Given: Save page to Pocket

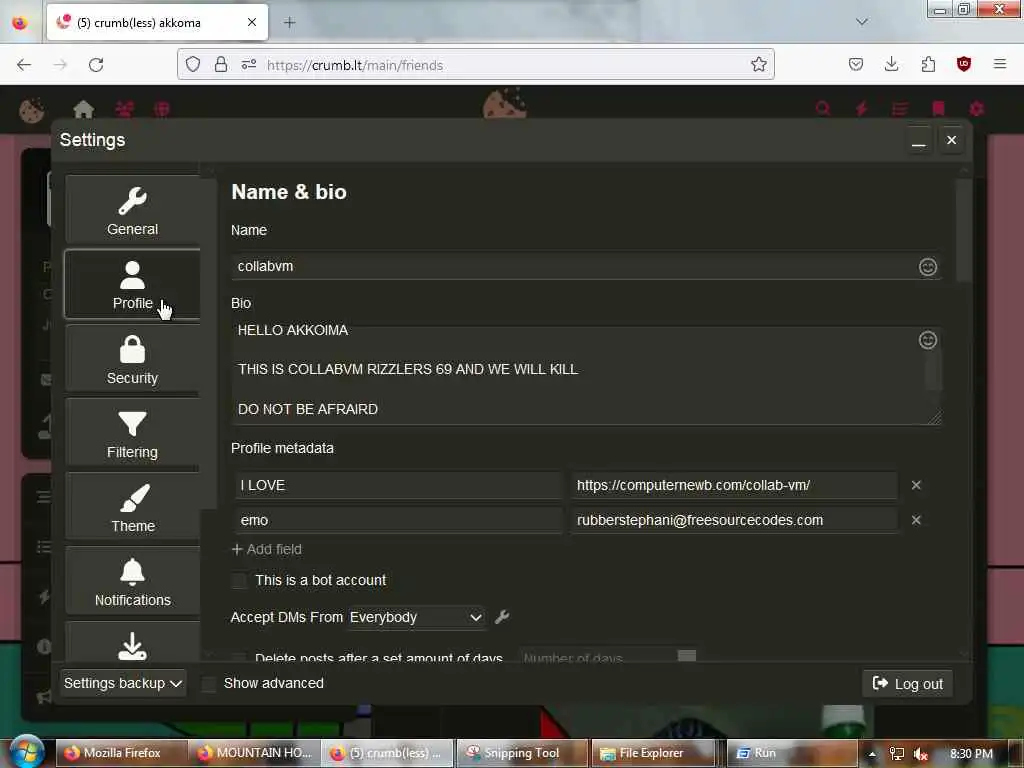Looking at the screenshot, I should (856, 64).
